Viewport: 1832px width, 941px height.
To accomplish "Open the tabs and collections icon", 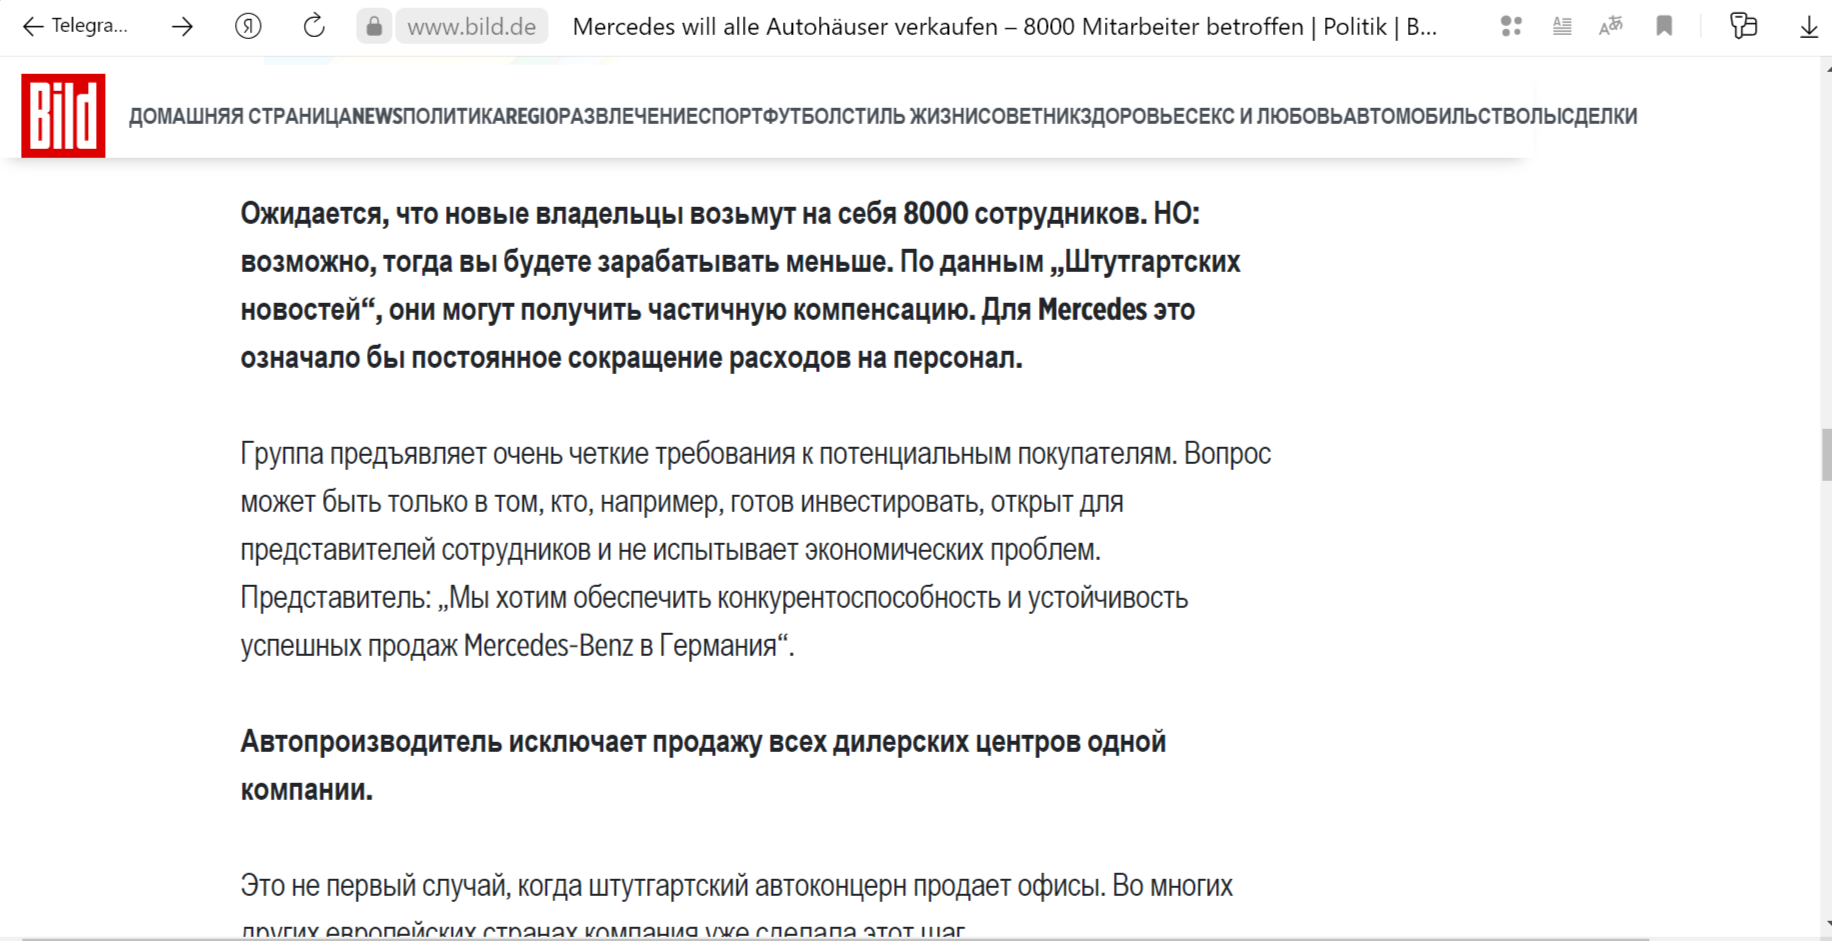I will click(x=1743, y=26).
